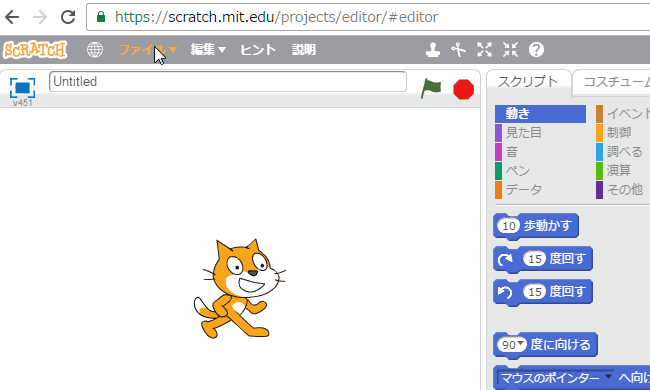
Task: Go forward in the browser
Action: (40, 17)
